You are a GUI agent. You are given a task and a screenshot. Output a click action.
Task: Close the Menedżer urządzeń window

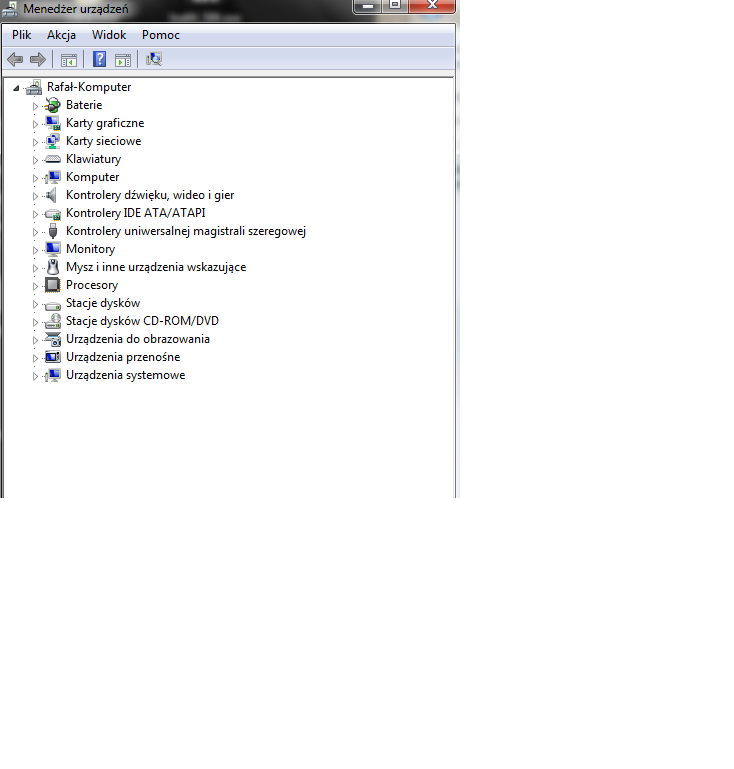(432, 5)
